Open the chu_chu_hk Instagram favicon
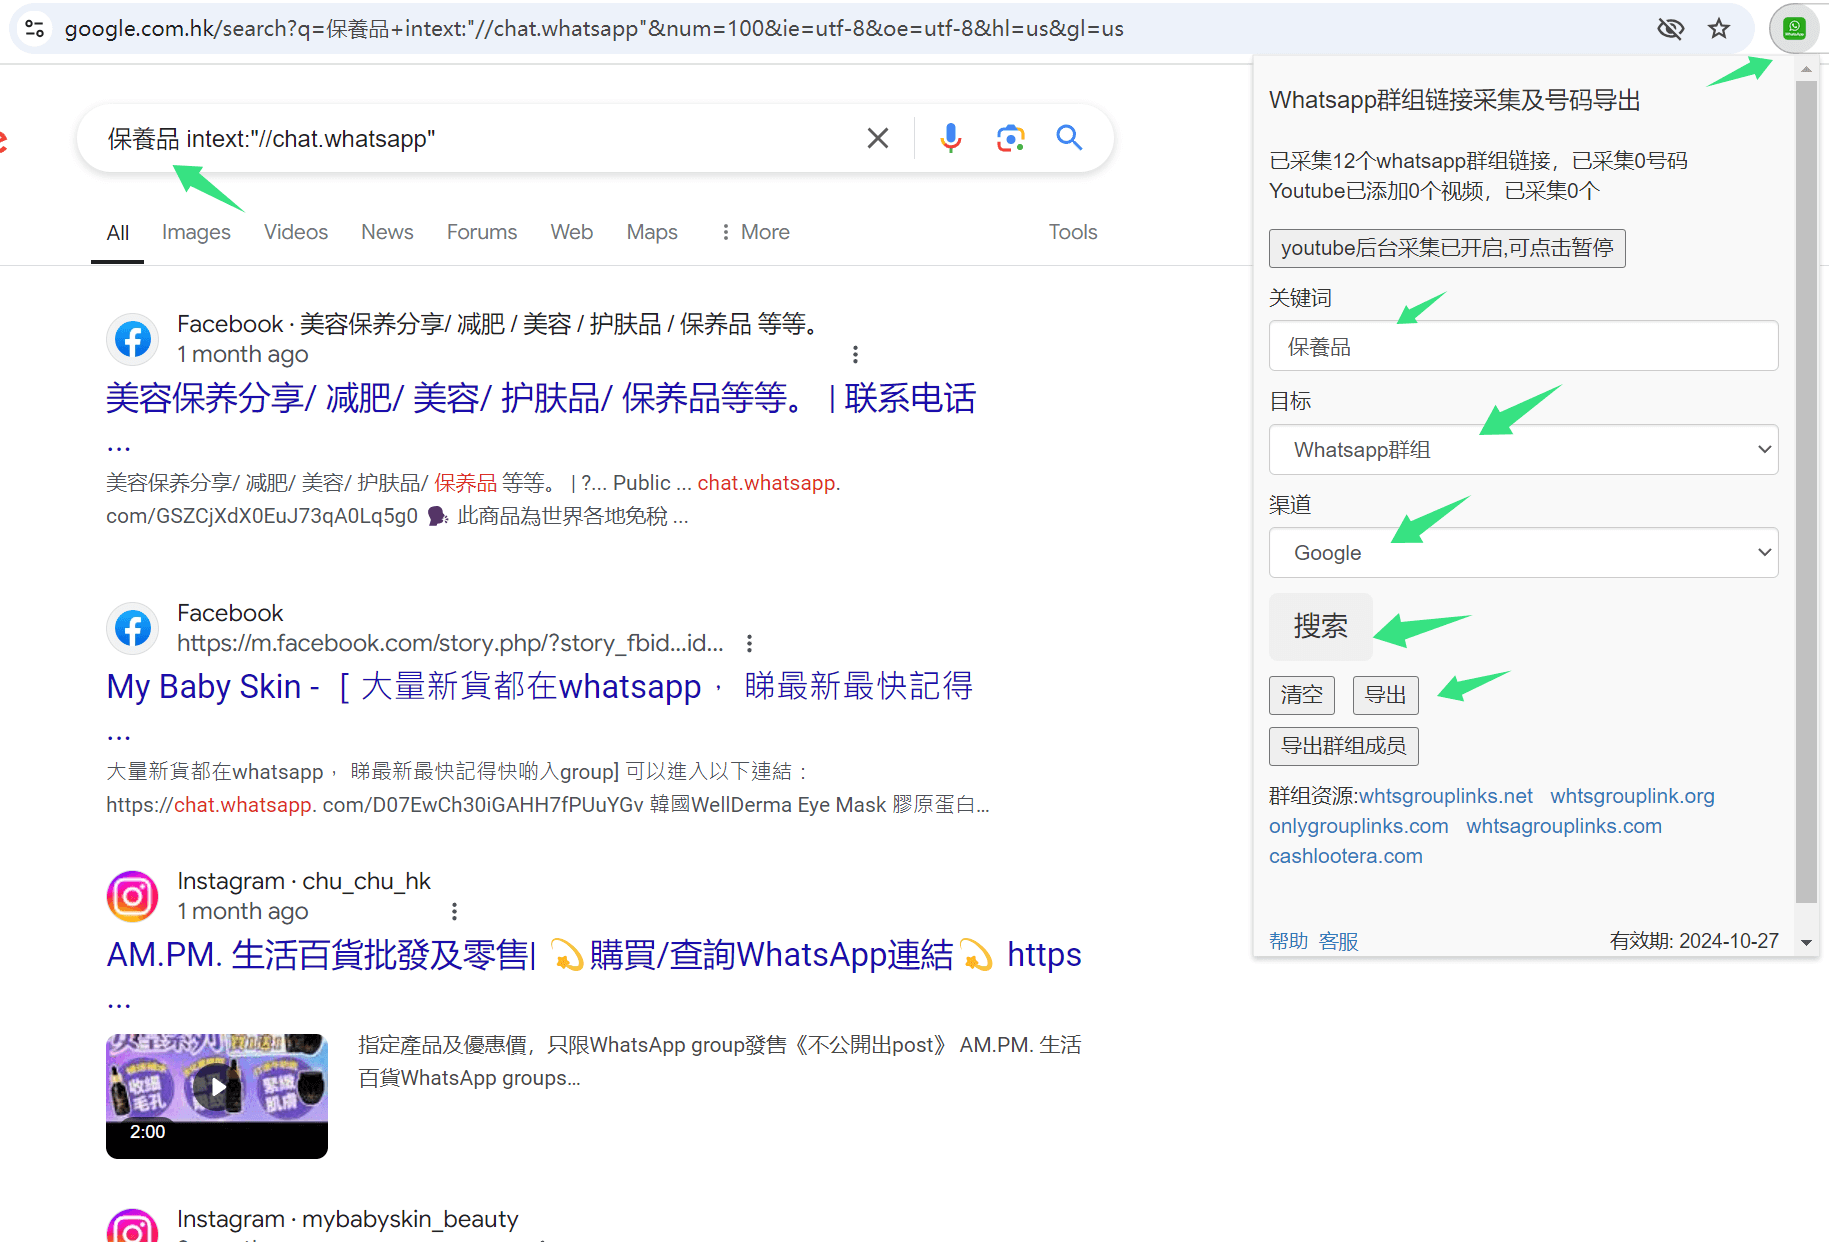Image resolution: width=1829 pixels, height=1242 pixels. click(x=133, y=896)
